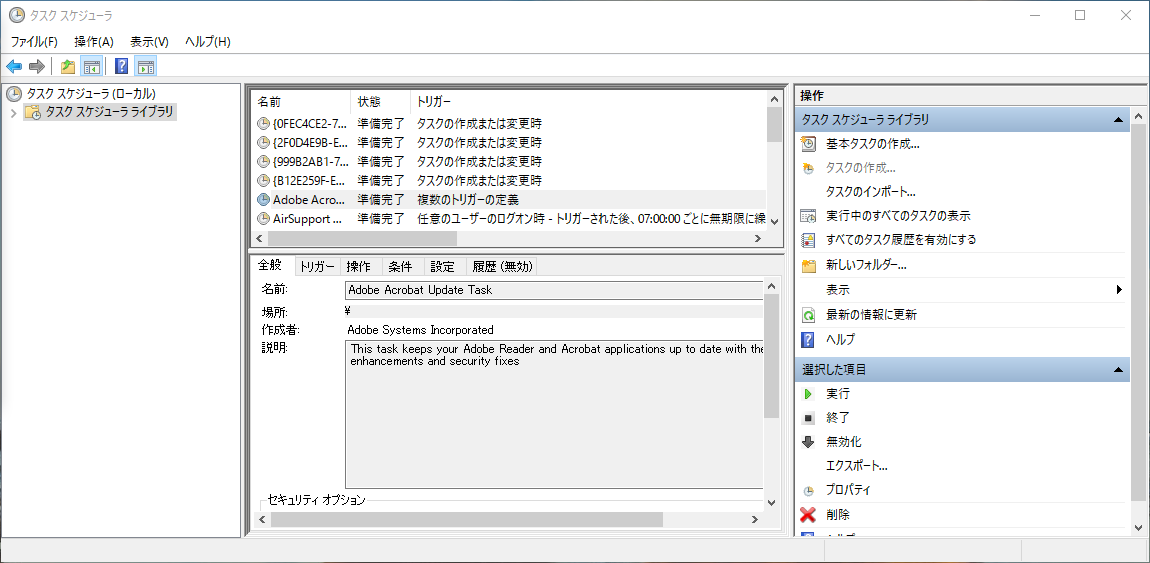
Task: Click the forward arrow toolbar icon
Action: [37, 67]
